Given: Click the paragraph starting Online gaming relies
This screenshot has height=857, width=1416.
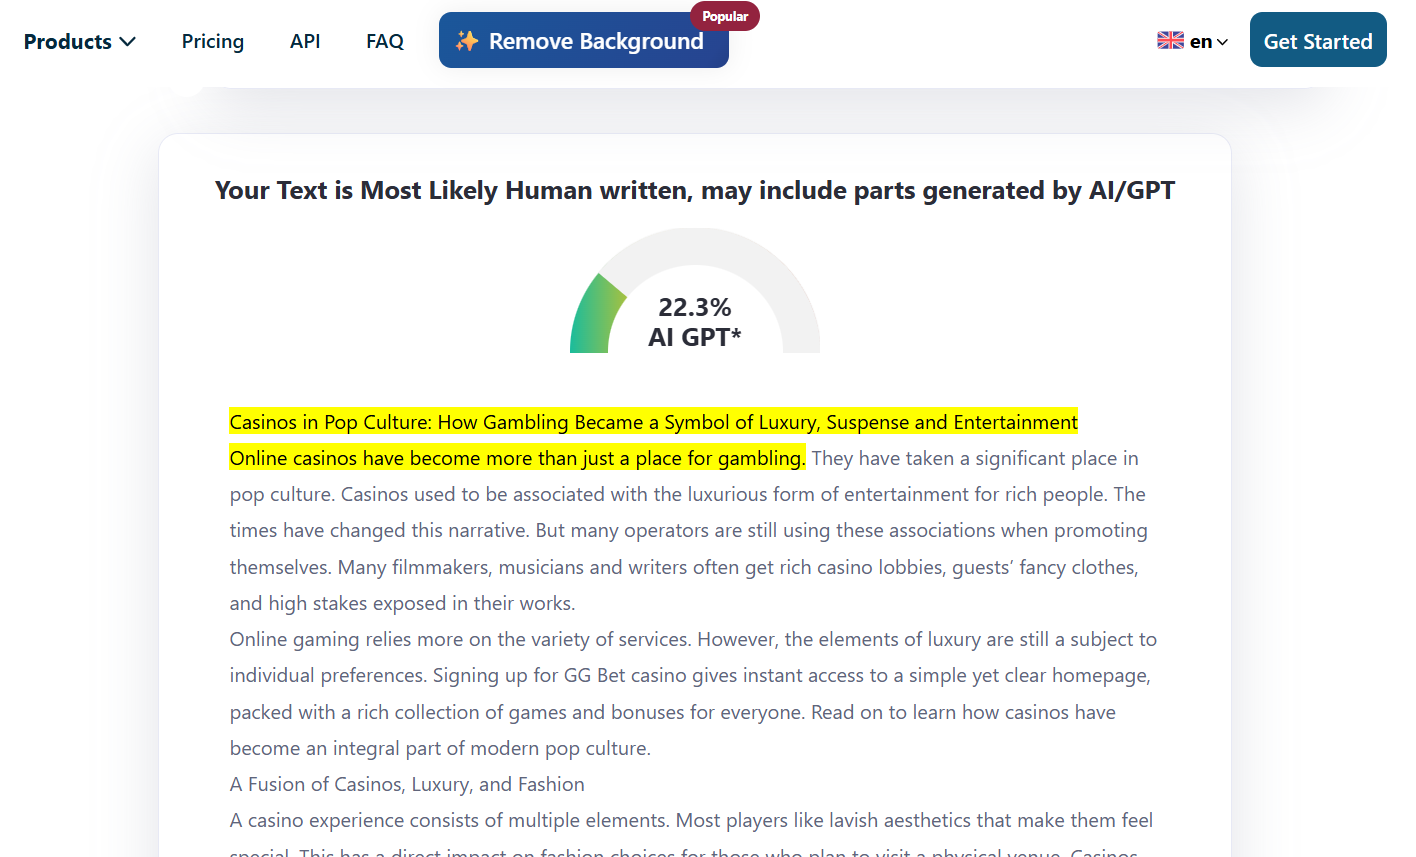Looking at the screenshot, I should pyautogui.click(x=693, y=693).
